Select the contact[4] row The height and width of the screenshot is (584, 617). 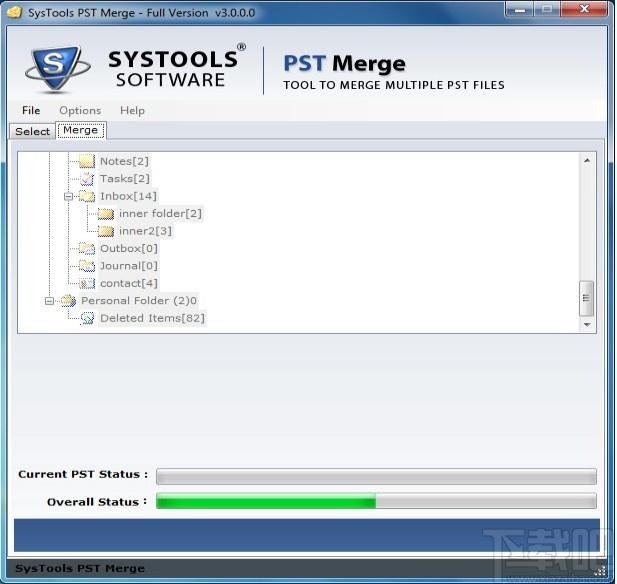pyautogui.click(x=129, y=283)
